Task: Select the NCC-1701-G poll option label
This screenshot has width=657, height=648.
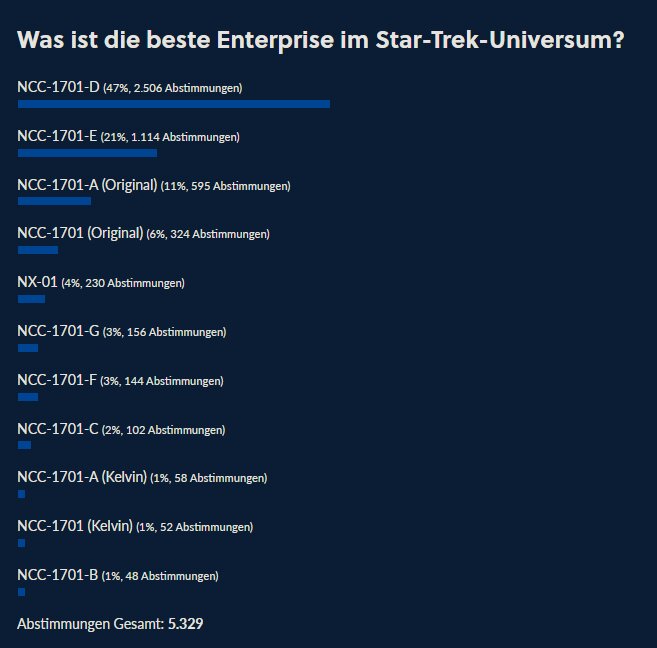Action: coord(59,331)
